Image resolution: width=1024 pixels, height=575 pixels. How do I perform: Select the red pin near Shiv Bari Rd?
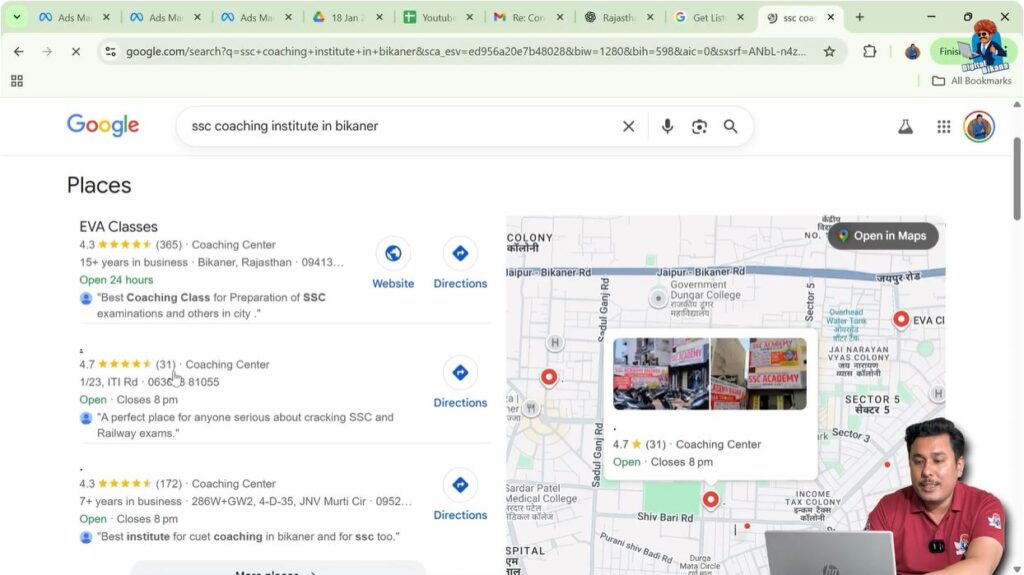[x=711, y=500]
